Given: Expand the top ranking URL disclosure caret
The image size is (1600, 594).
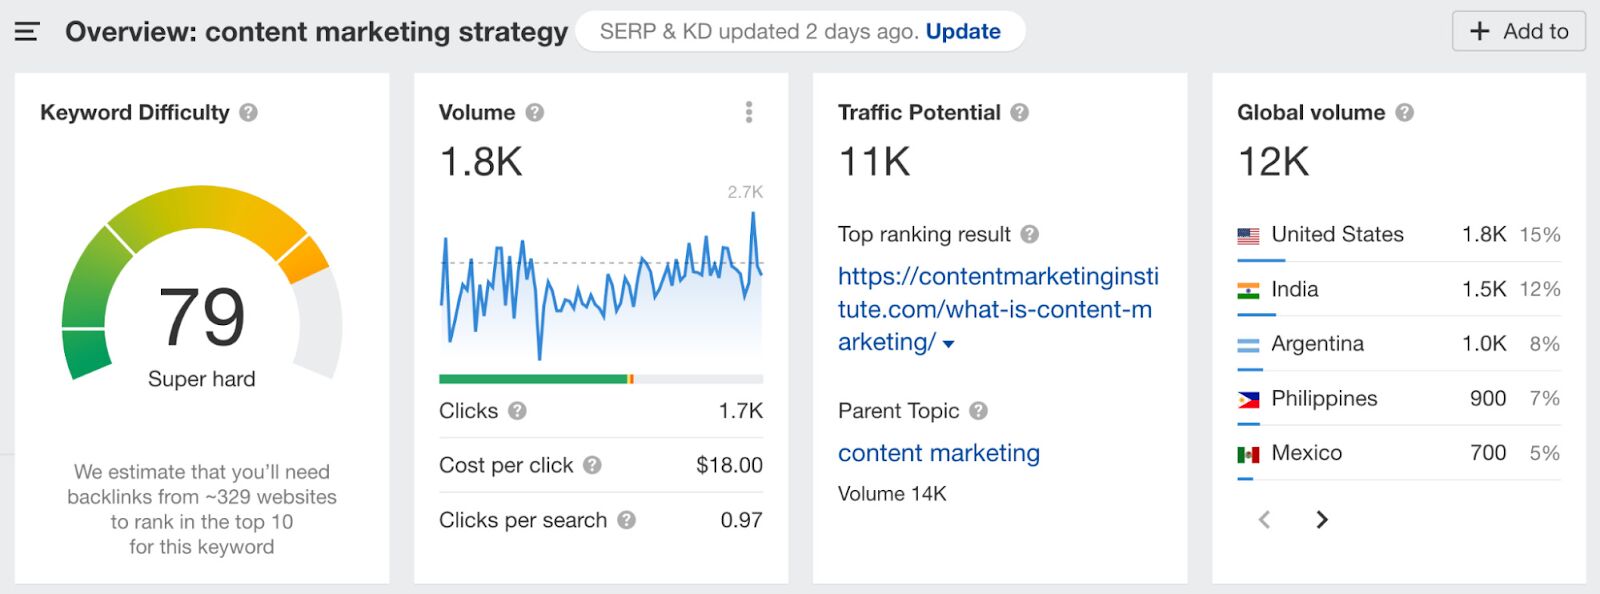Looking at the screenshot, I should point(948,344).
